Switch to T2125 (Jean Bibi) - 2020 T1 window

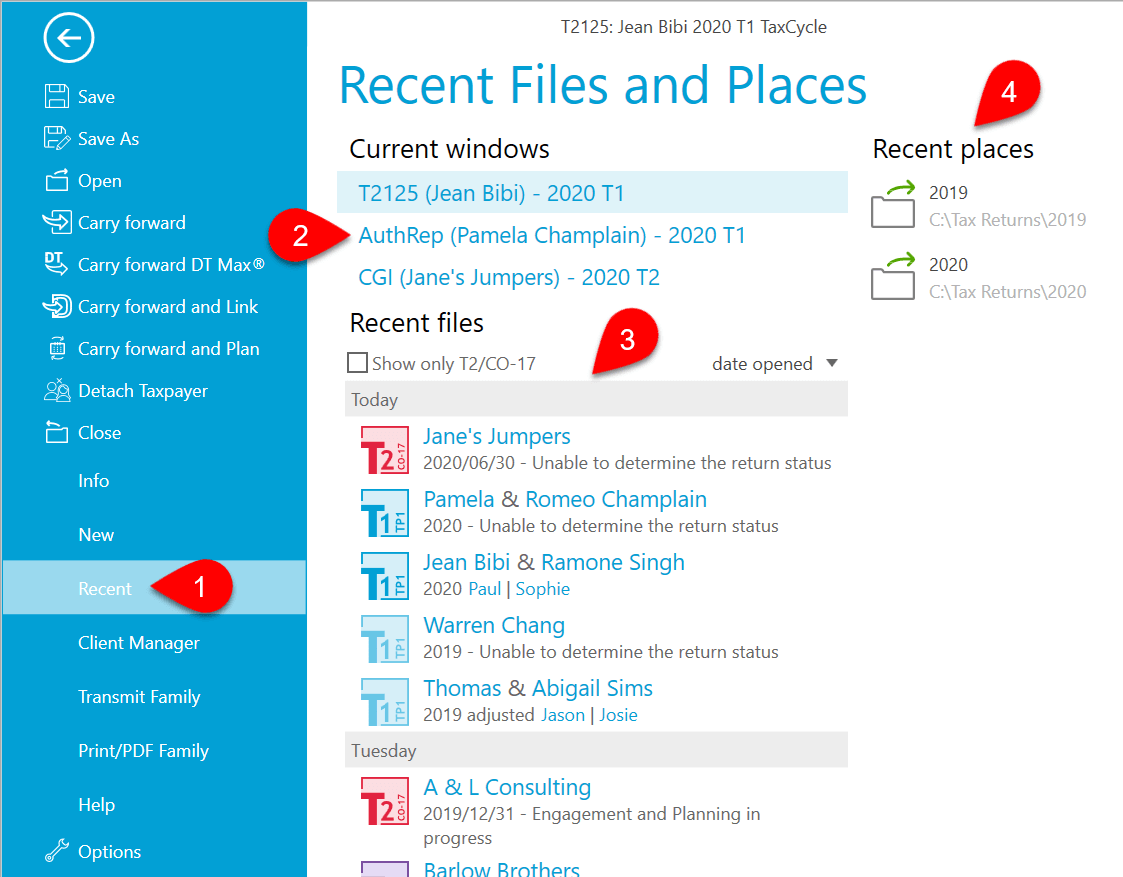[592, 193]
